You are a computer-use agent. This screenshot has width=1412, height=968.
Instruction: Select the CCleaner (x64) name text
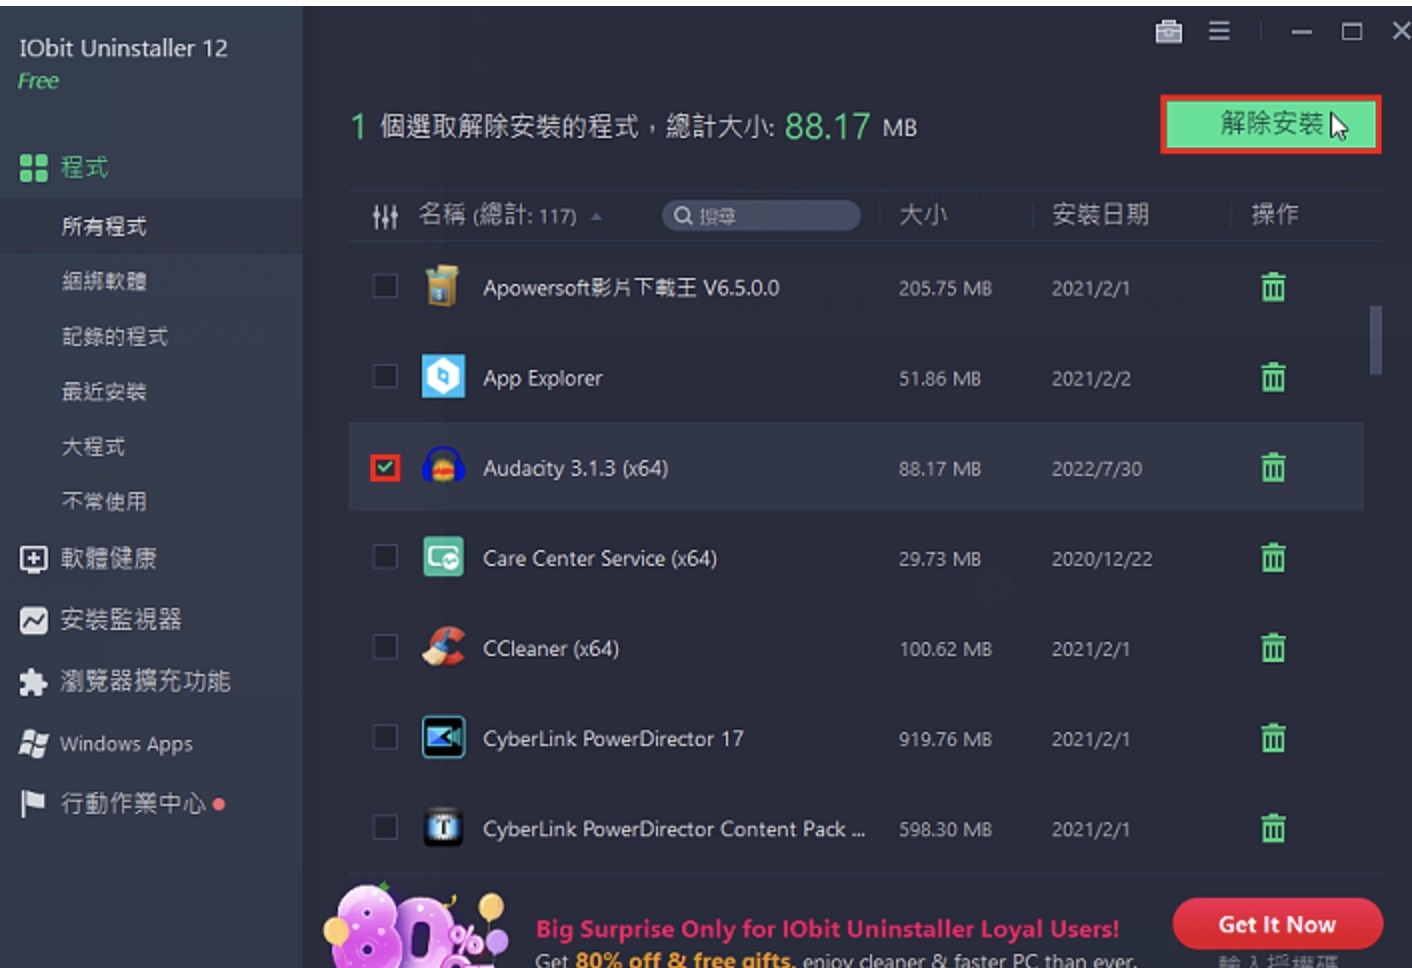pos(551,649)
